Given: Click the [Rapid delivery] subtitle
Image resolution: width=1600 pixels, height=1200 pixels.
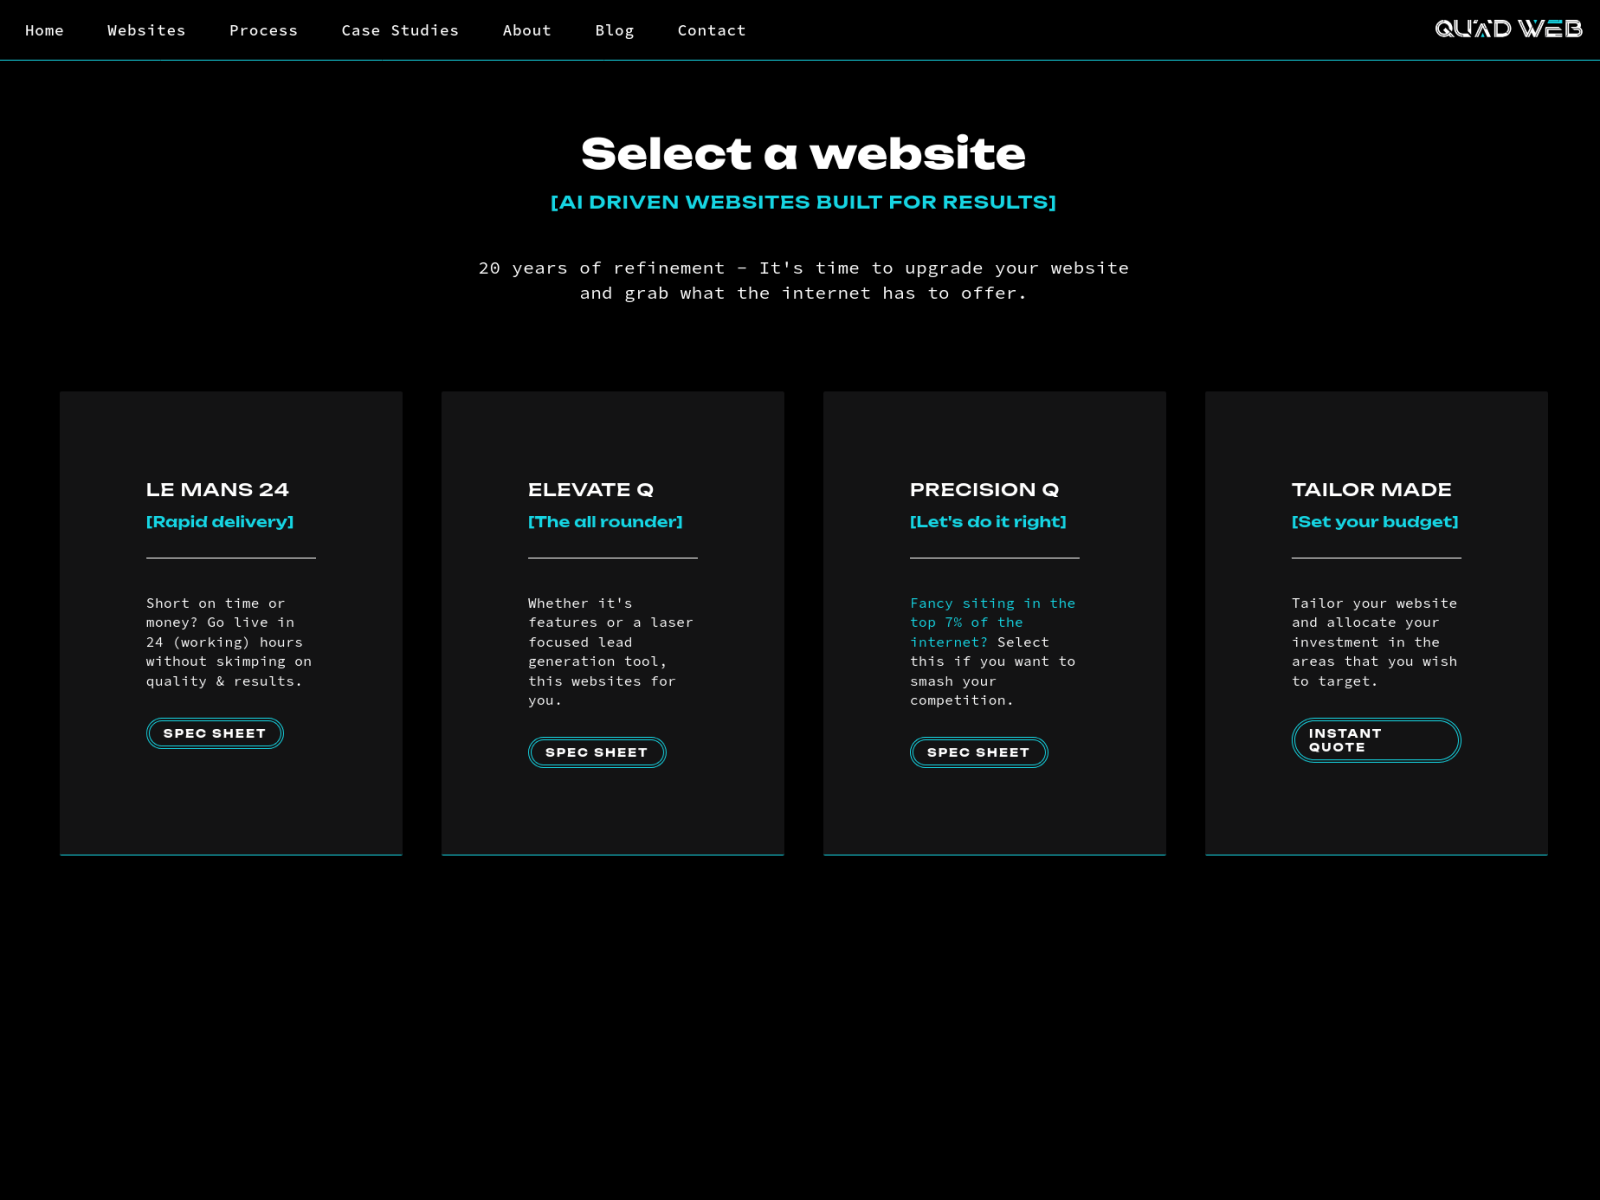Looking at the screenshot, I should (x=220, y=522).
